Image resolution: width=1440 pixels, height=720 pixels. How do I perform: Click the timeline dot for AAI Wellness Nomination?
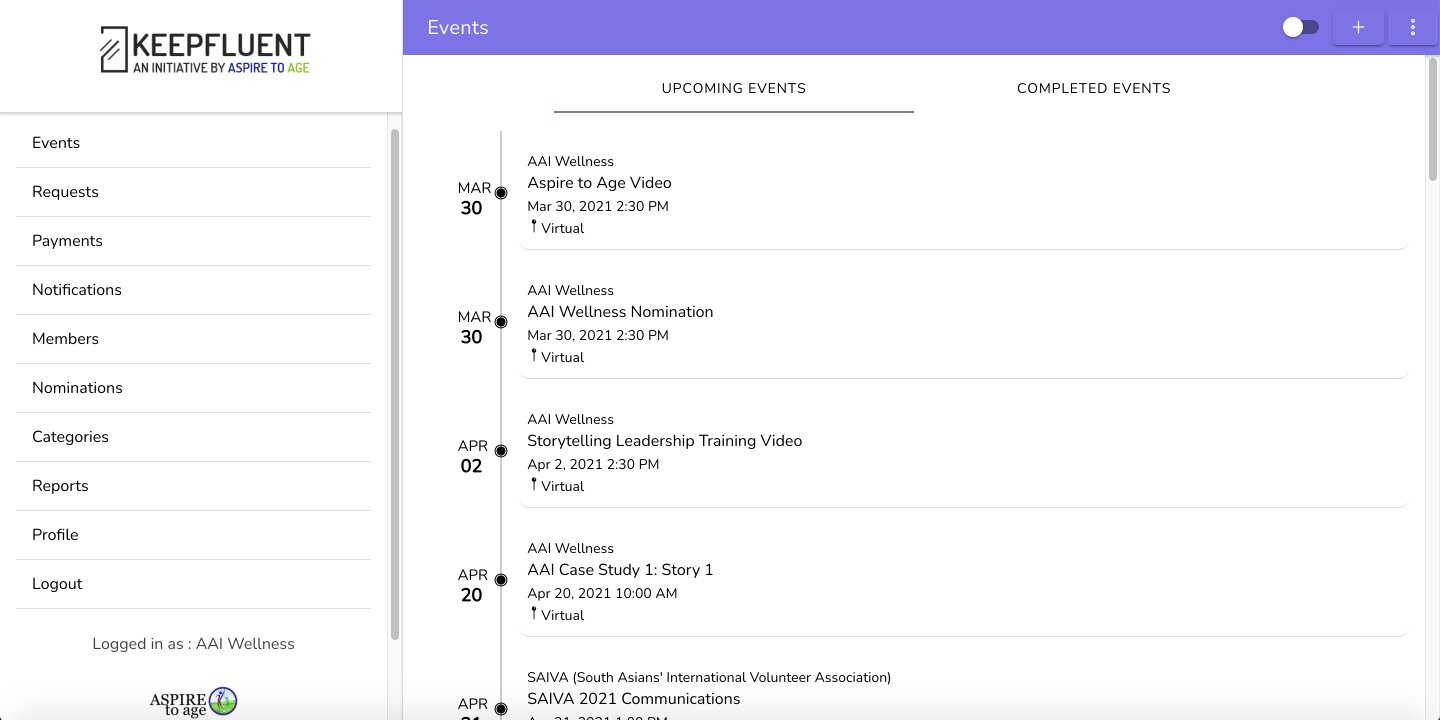click(501, 322)
